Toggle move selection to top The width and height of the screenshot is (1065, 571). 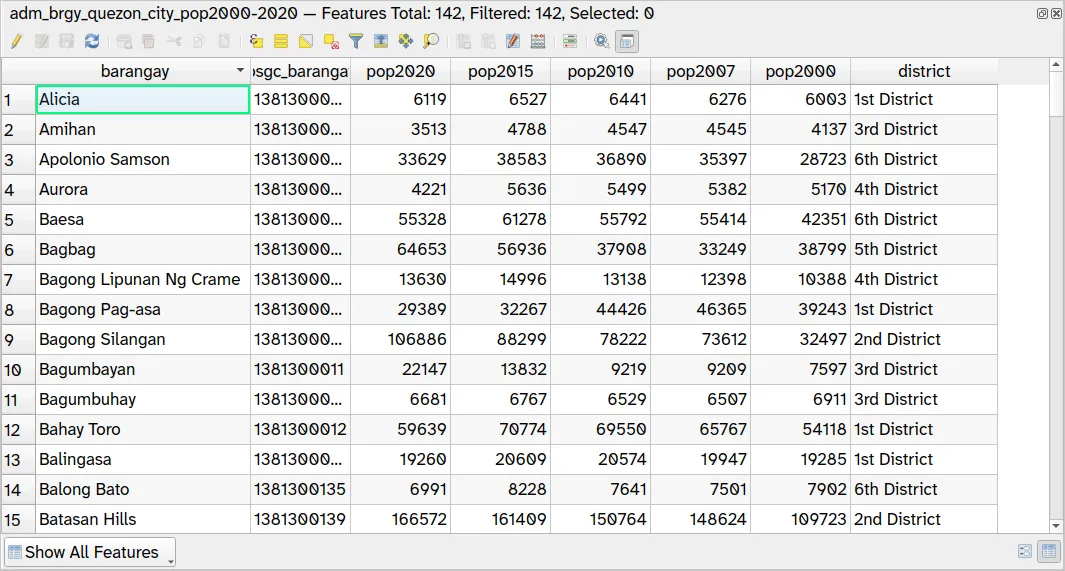(x=381, y=41)
